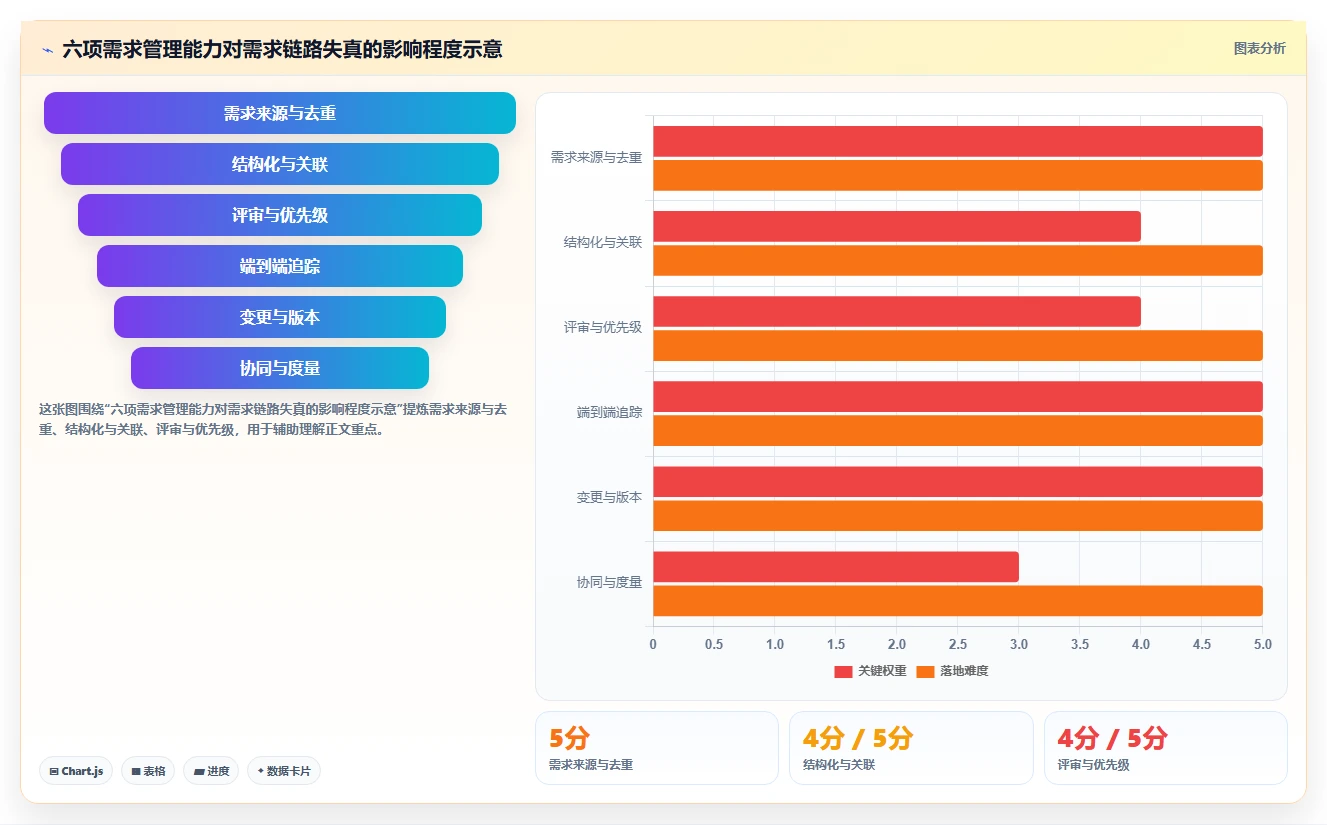The height and width of the screenshot is (825, 1327).
Task: Click the y-axis label 需求来源与去重
Action: tap(596, 157)
